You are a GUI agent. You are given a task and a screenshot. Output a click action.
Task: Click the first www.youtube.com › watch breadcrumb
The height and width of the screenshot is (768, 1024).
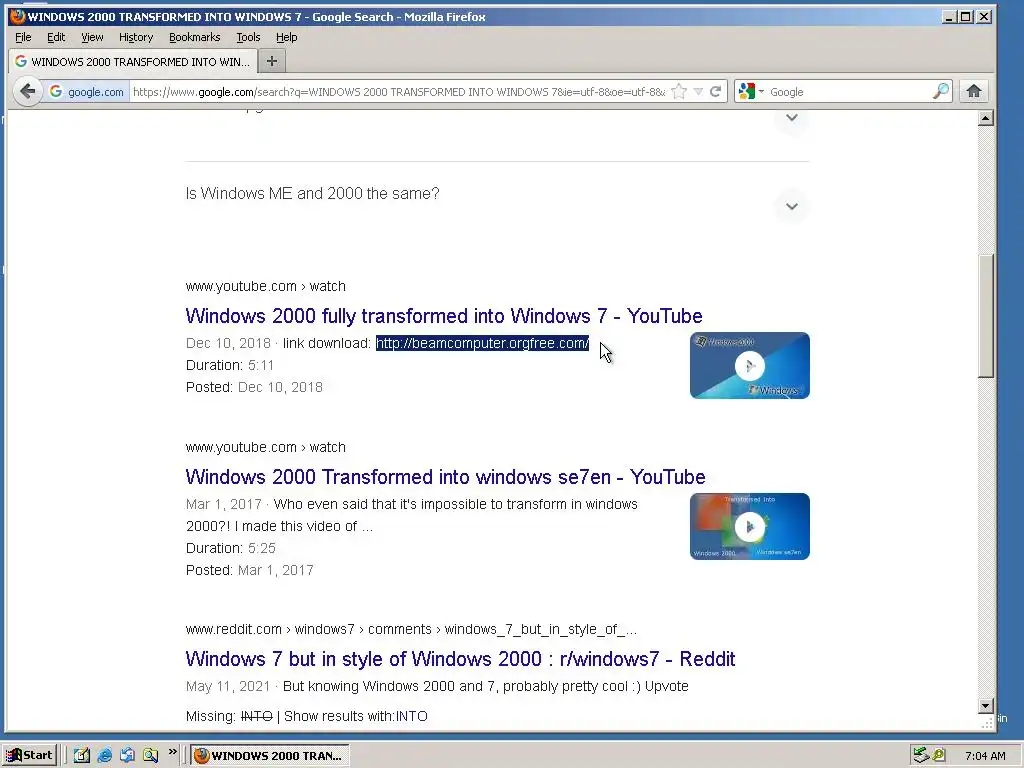(266, 287)
